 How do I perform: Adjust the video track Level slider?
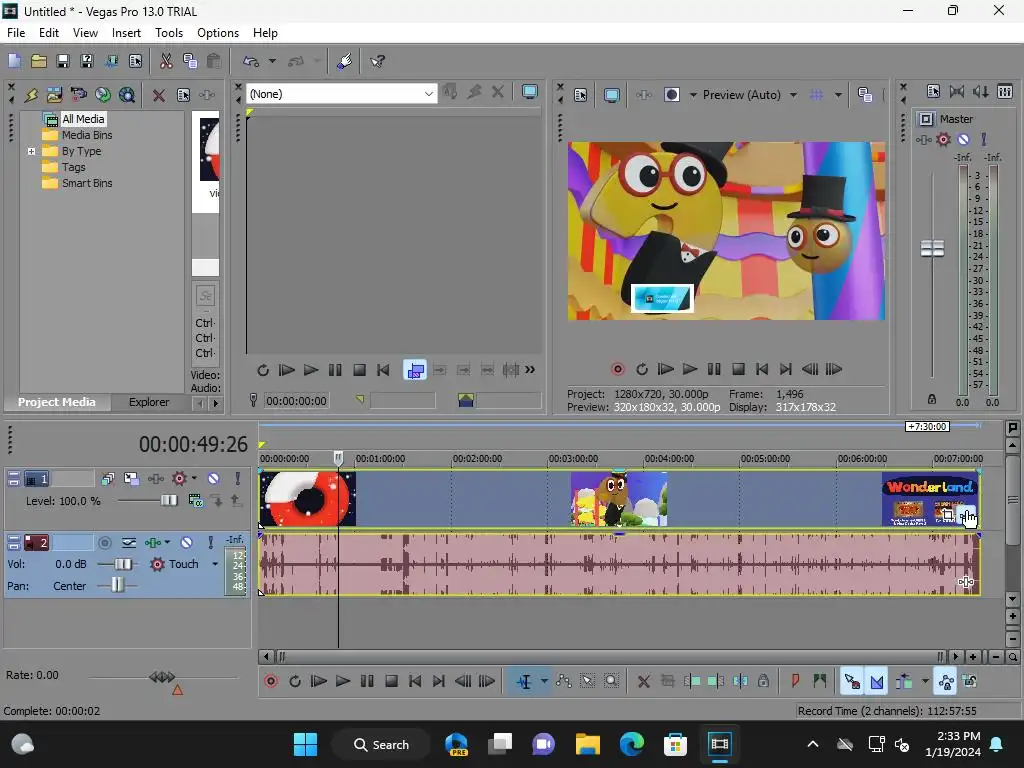click(x=168, y=501)
